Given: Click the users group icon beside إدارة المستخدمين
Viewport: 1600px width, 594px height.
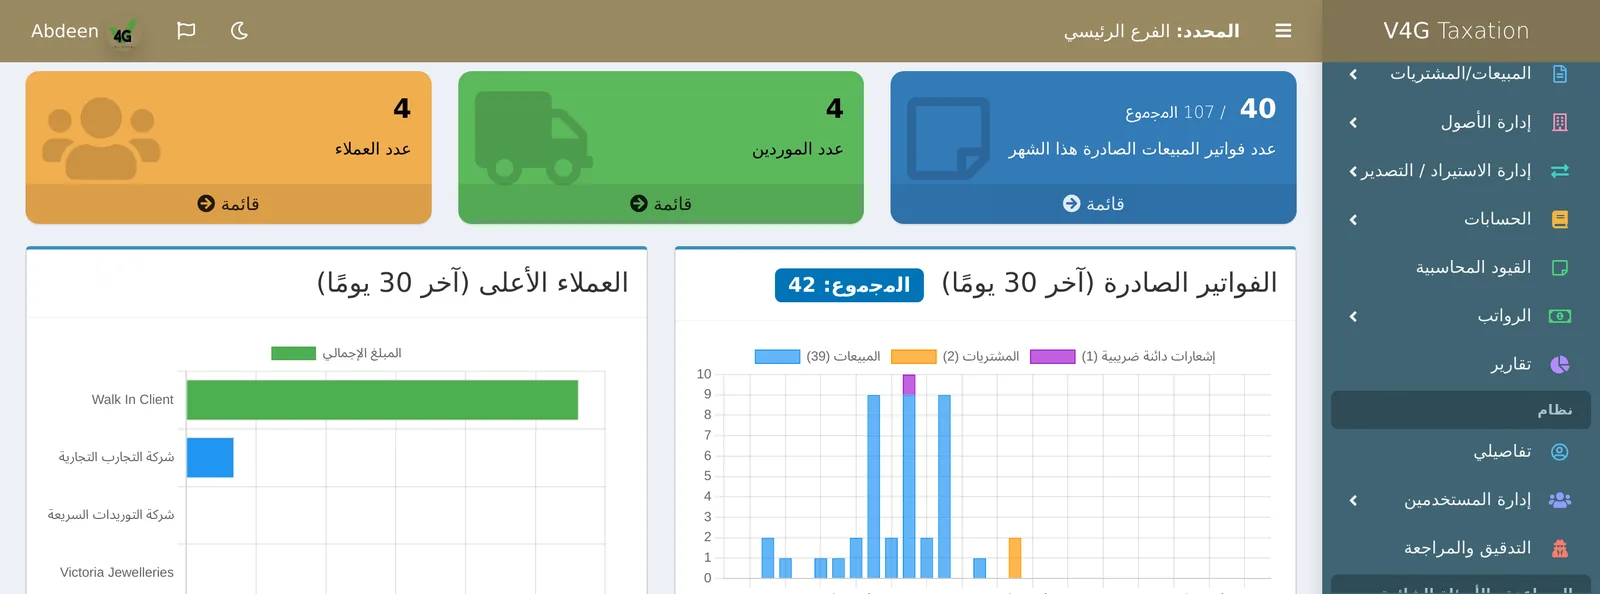Looking at the screenshot, I should (x=1560, y=500).
